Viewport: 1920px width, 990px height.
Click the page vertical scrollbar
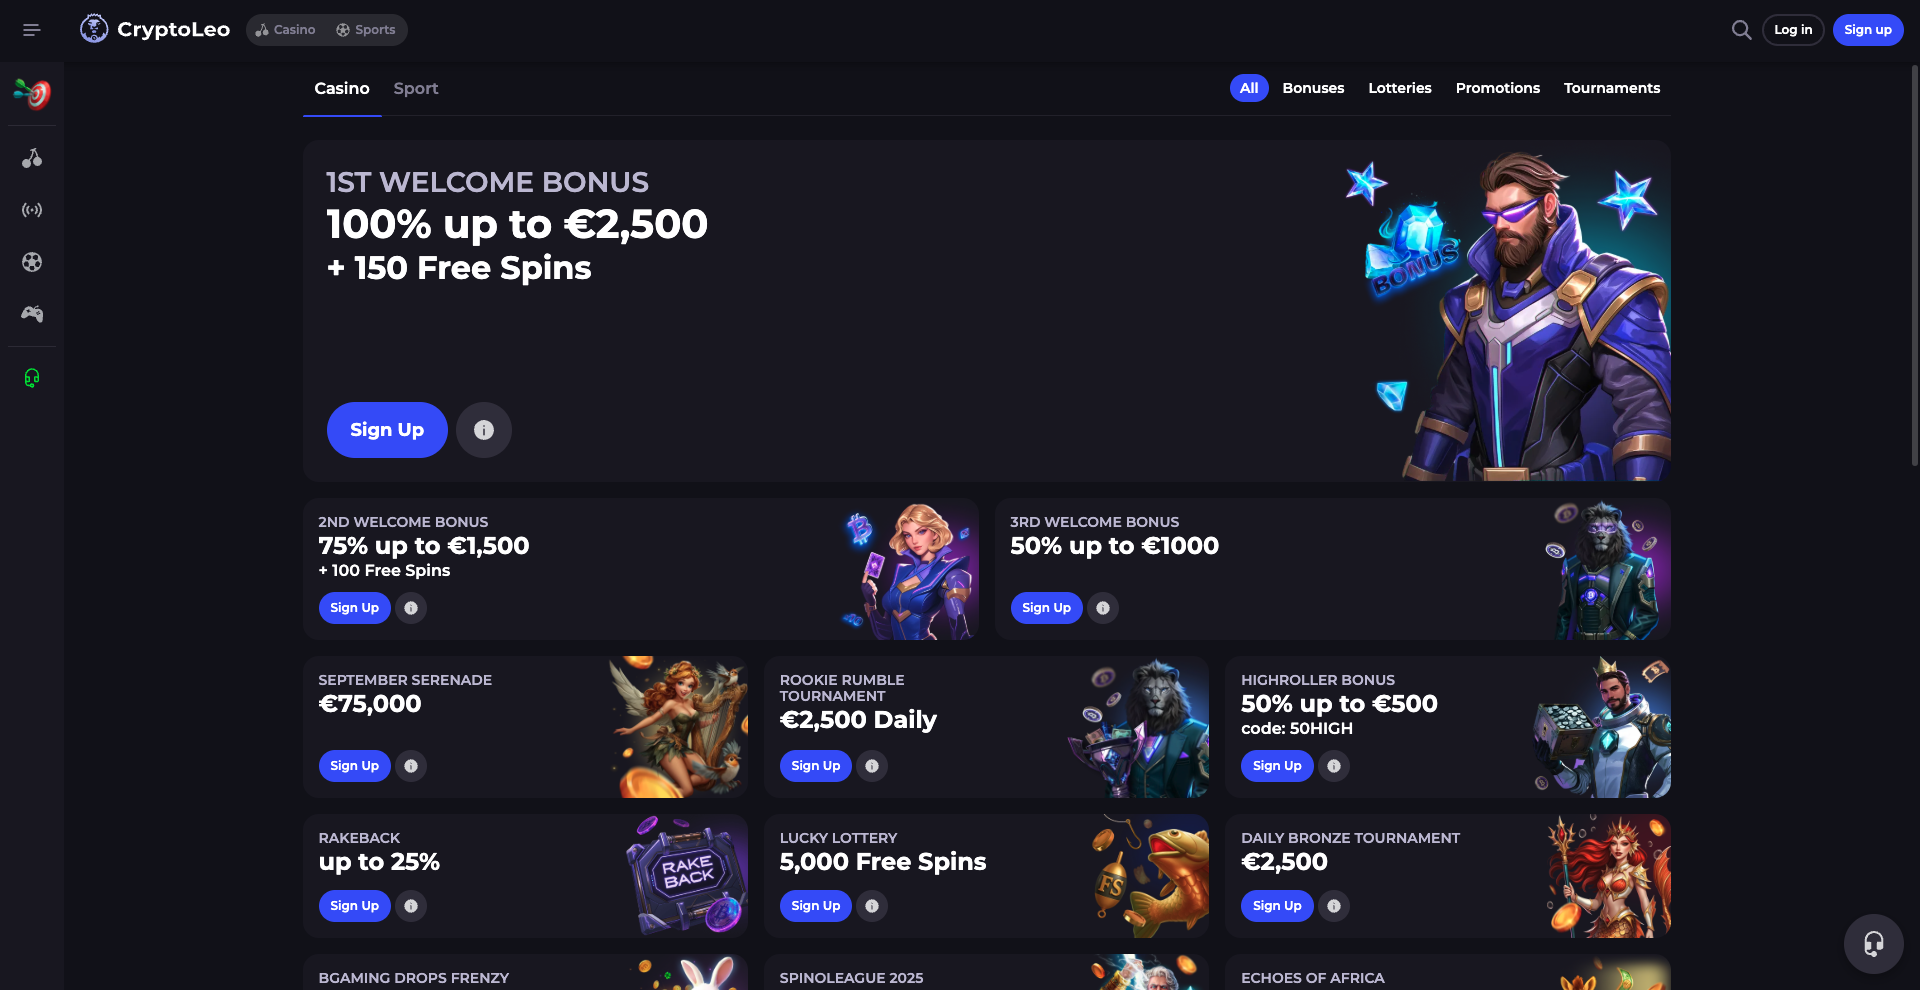(1914, 265)
